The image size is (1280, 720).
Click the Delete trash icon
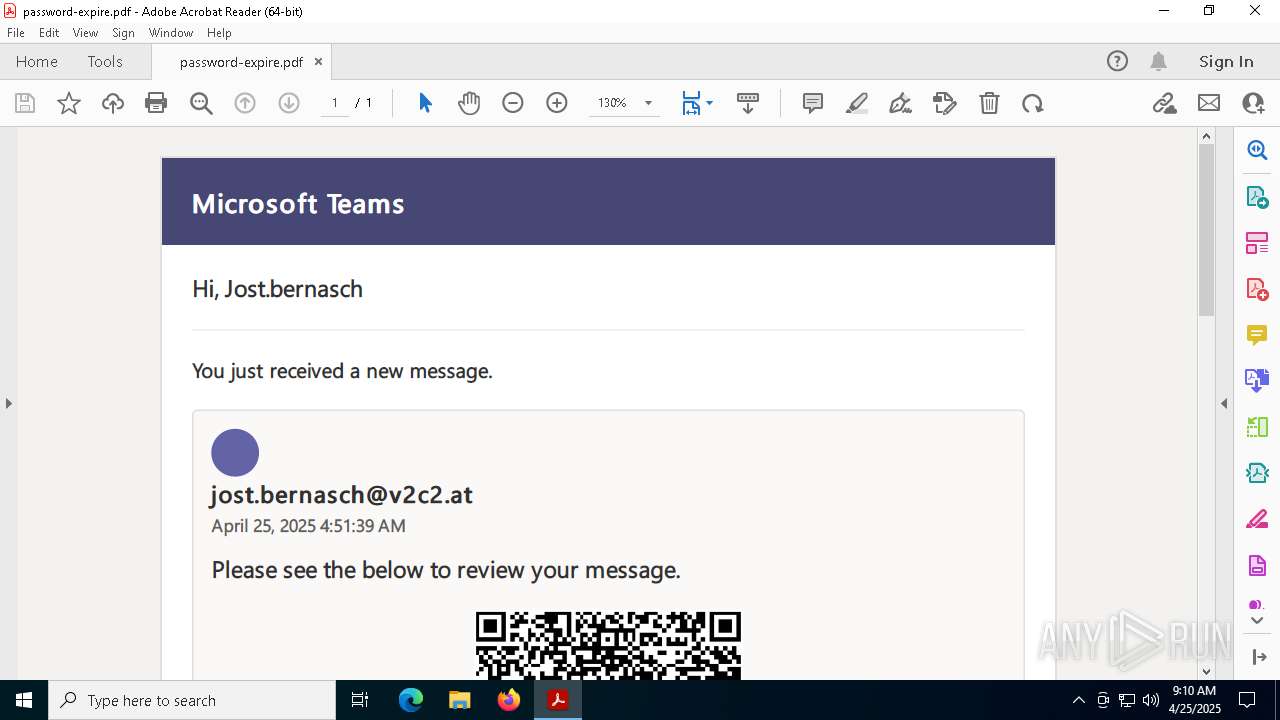tap(989, 103)
